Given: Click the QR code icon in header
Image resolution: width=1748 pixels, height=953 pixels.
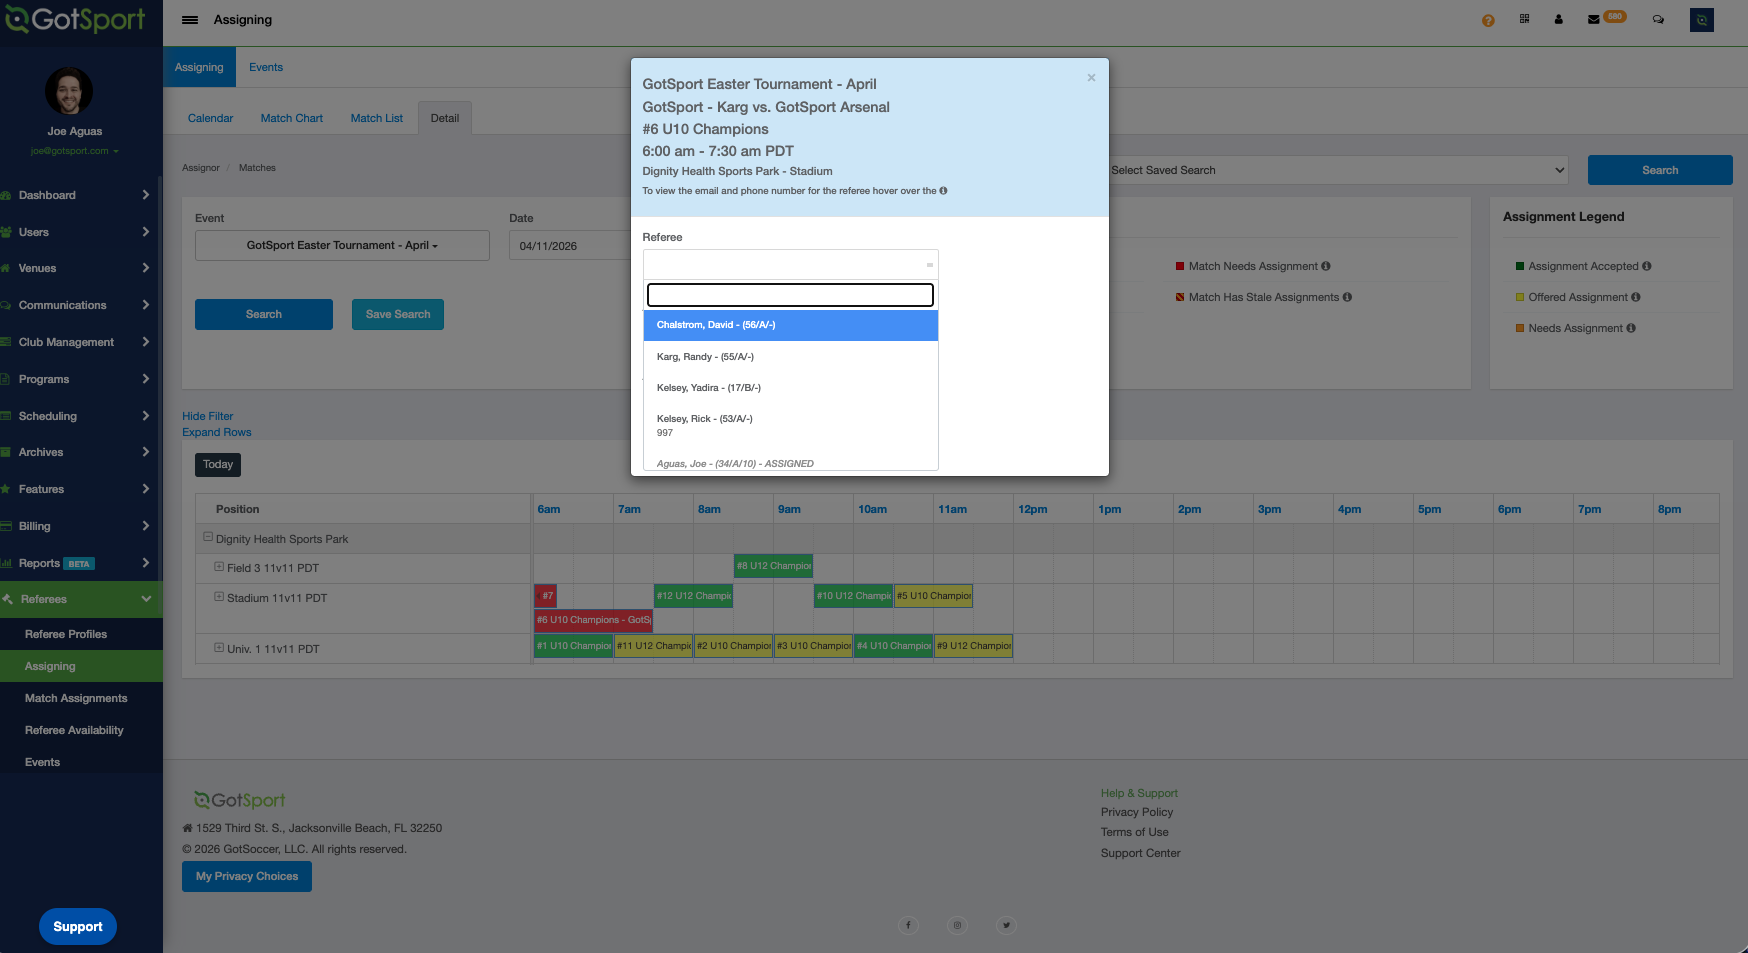Looking at the screenshot, I should pyautogui.click(x=1524, y=19).
